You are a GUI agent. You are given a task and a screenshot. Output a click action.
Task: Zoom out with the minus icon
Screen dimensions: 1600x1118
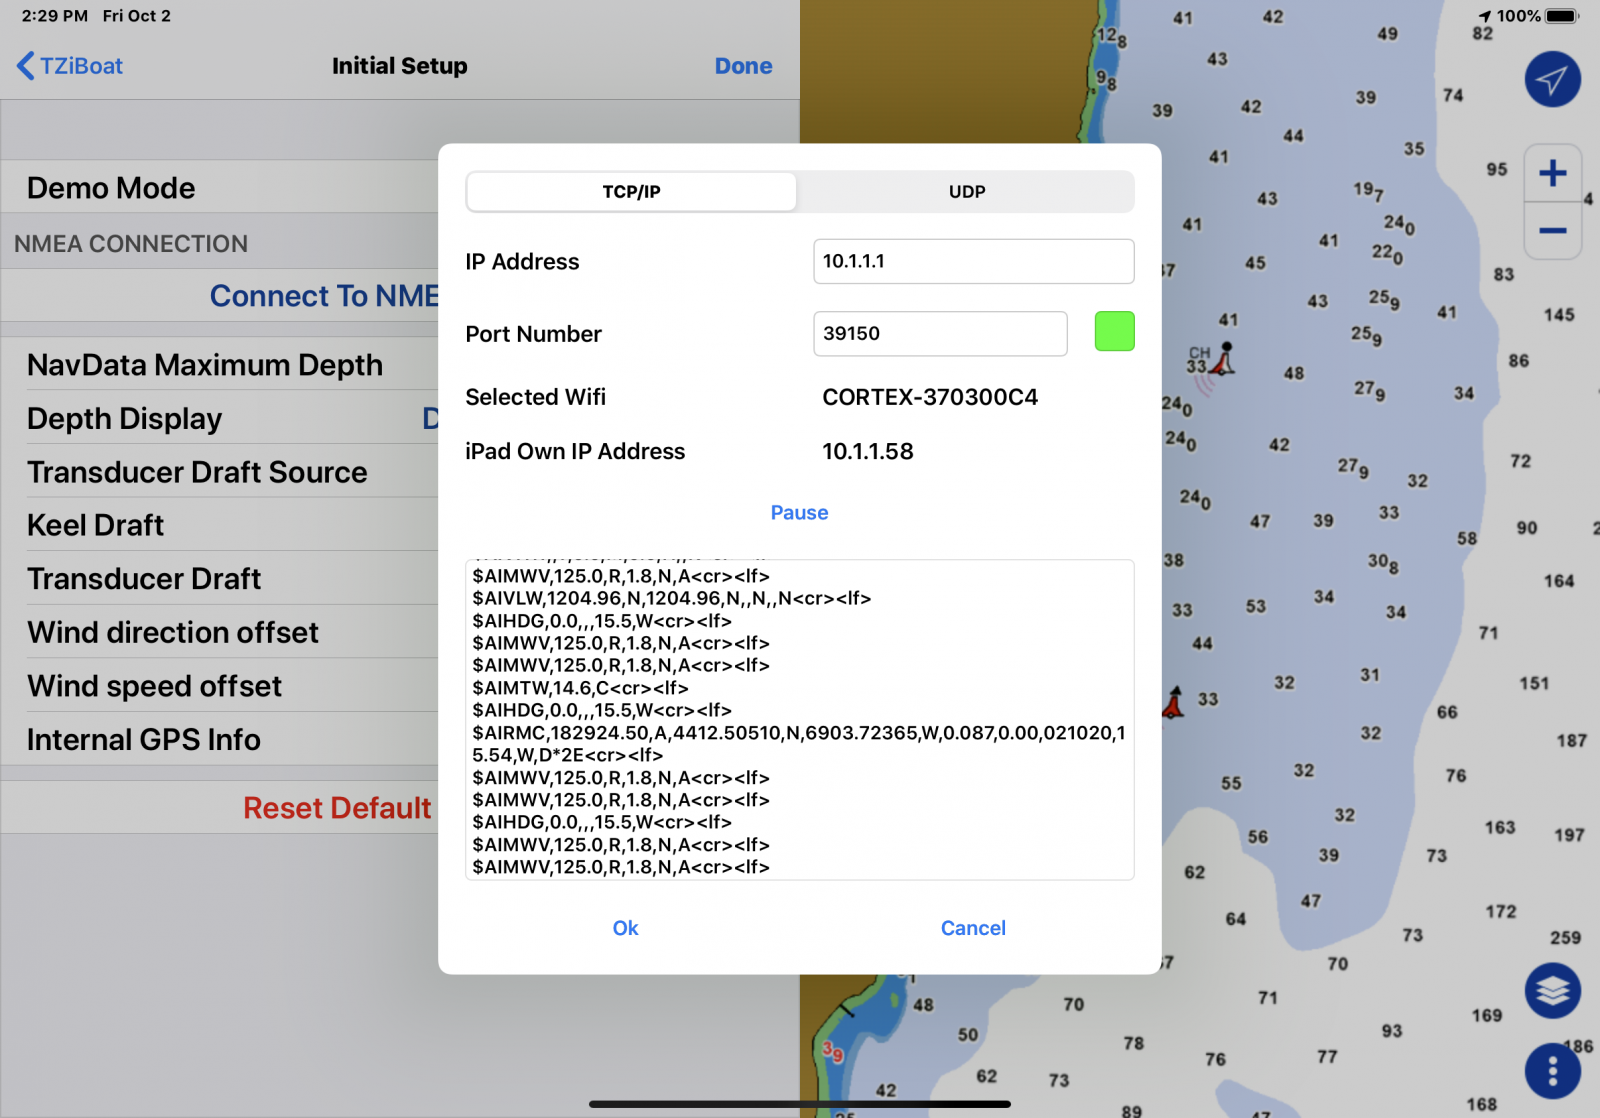(1552, 230)
